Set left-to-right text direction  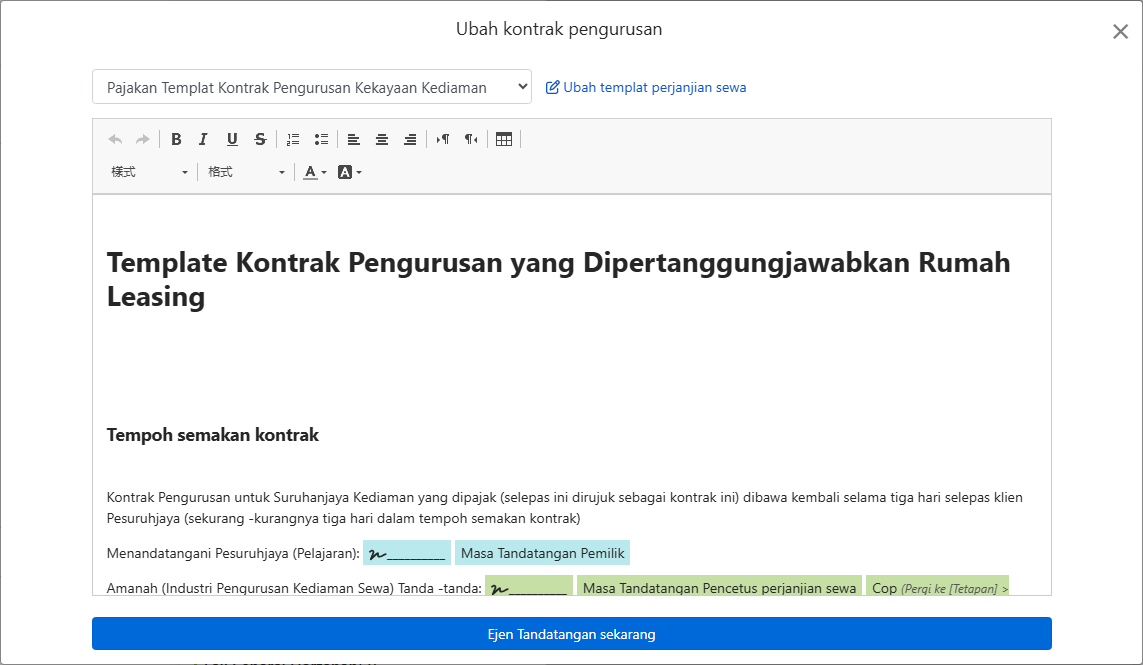tap(443, 139)
